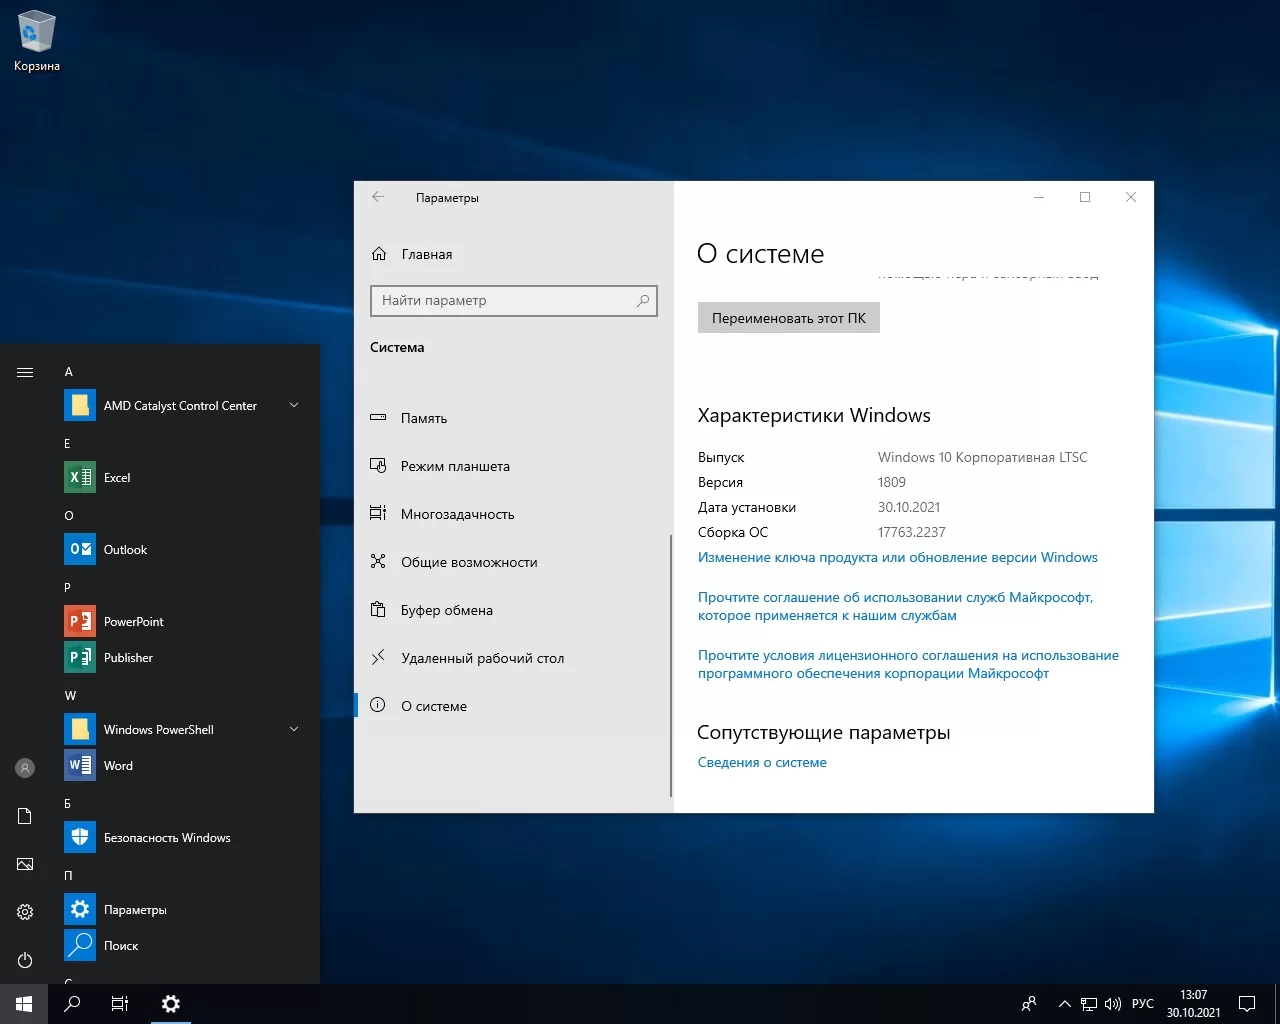Open Task View on the taskbar
This screenshot has height=1024, width=1280.
[120, 1004]
